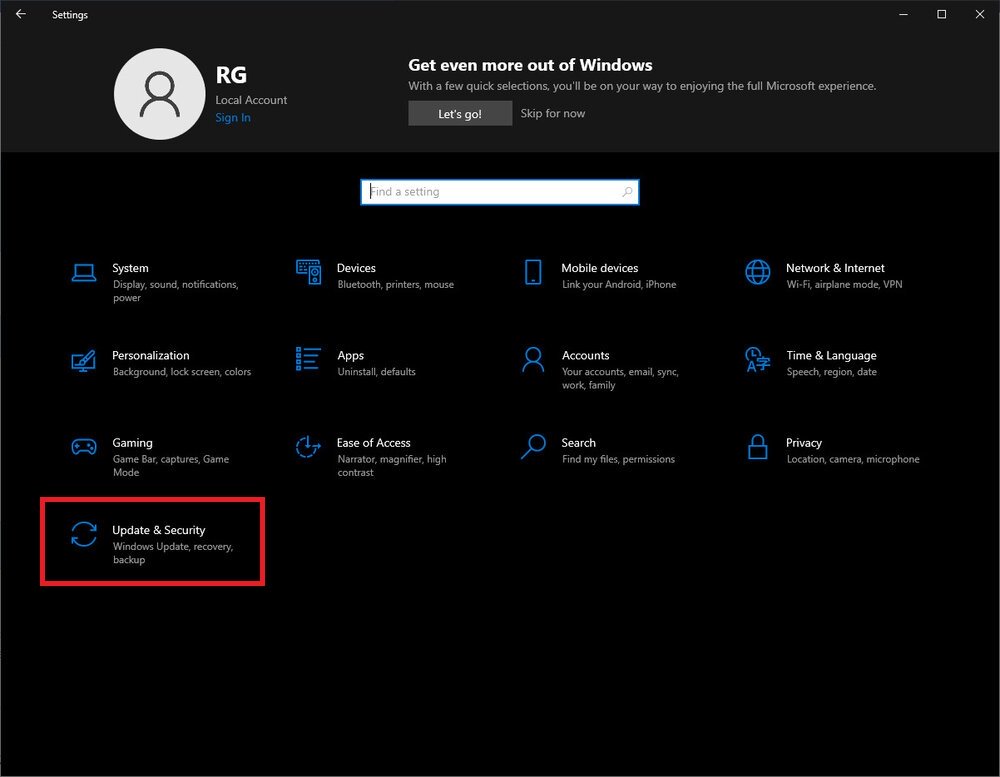This screenshot has height=777, width=1000.
Task: Click 'Uninstall, defaults' description
Action: (x=376, y=372)
